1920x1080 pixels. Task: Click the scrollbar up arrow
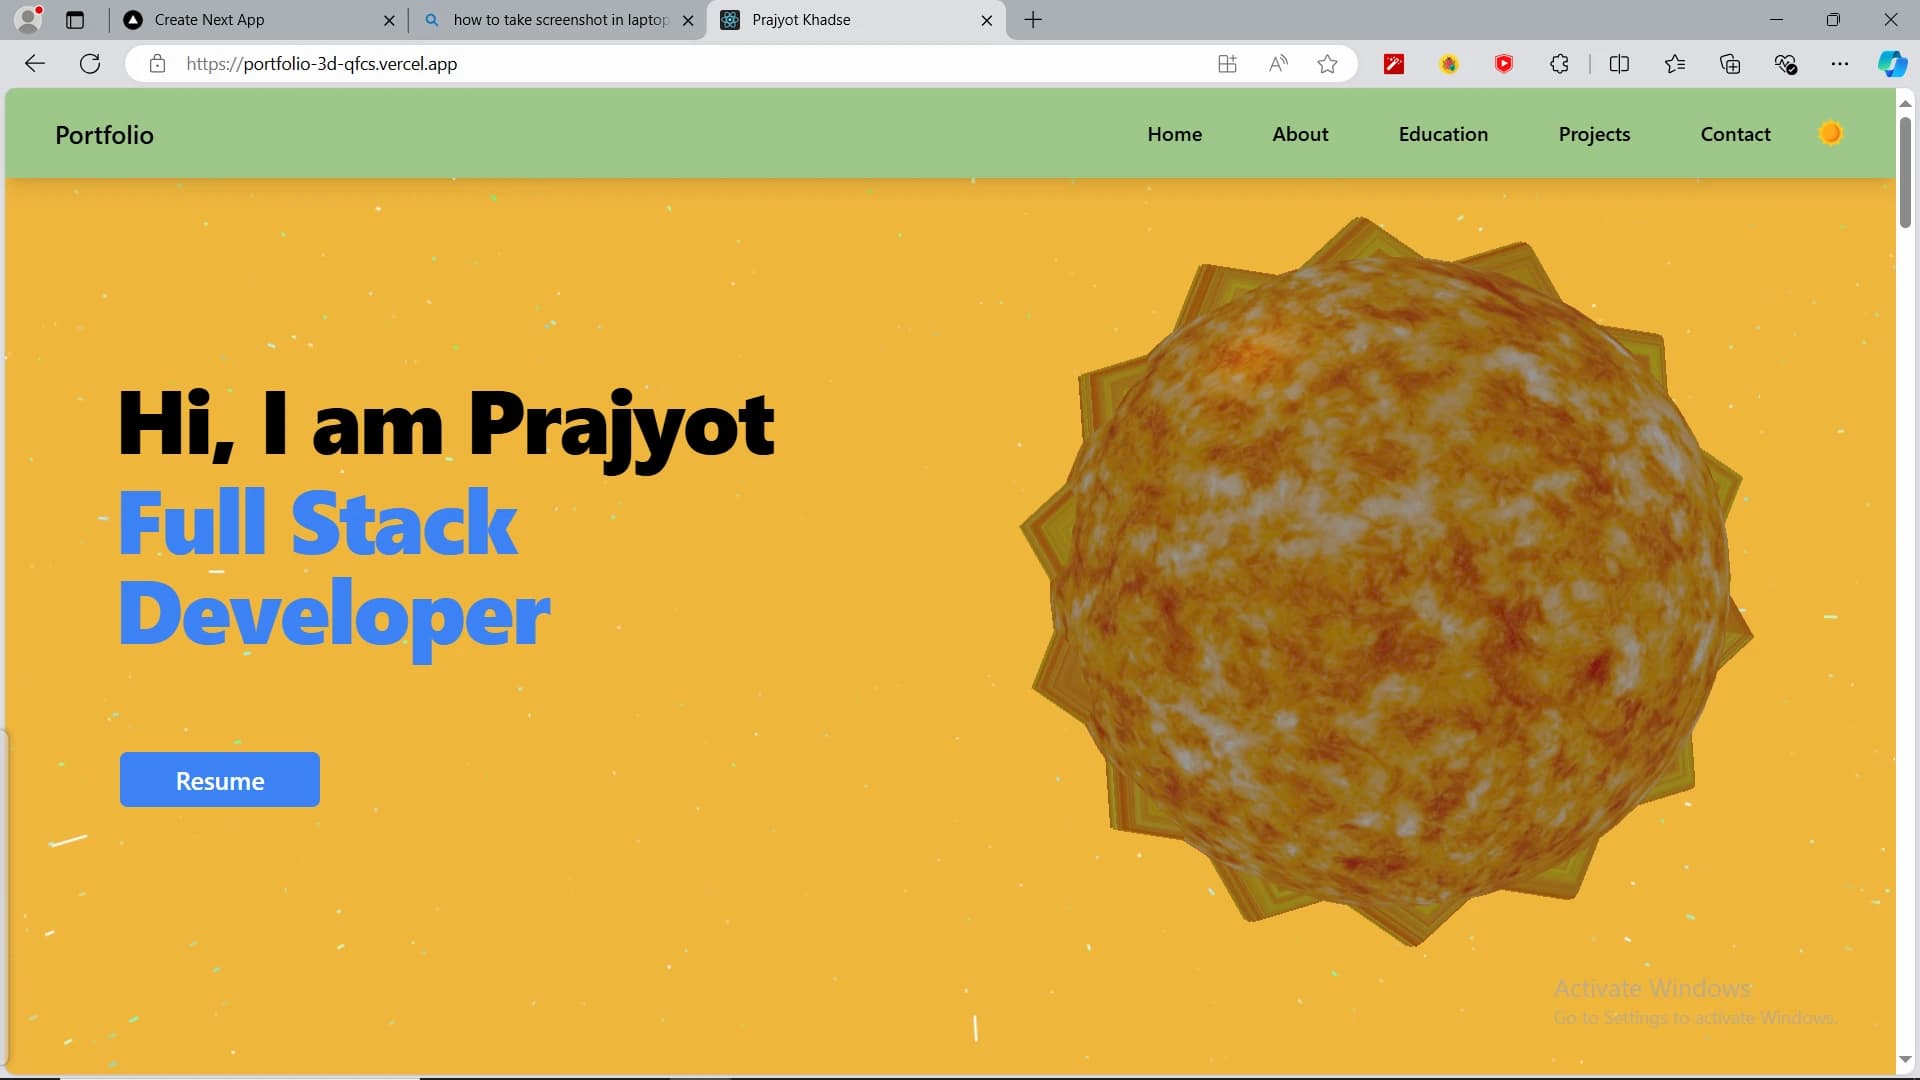(x=1905, y=103)
